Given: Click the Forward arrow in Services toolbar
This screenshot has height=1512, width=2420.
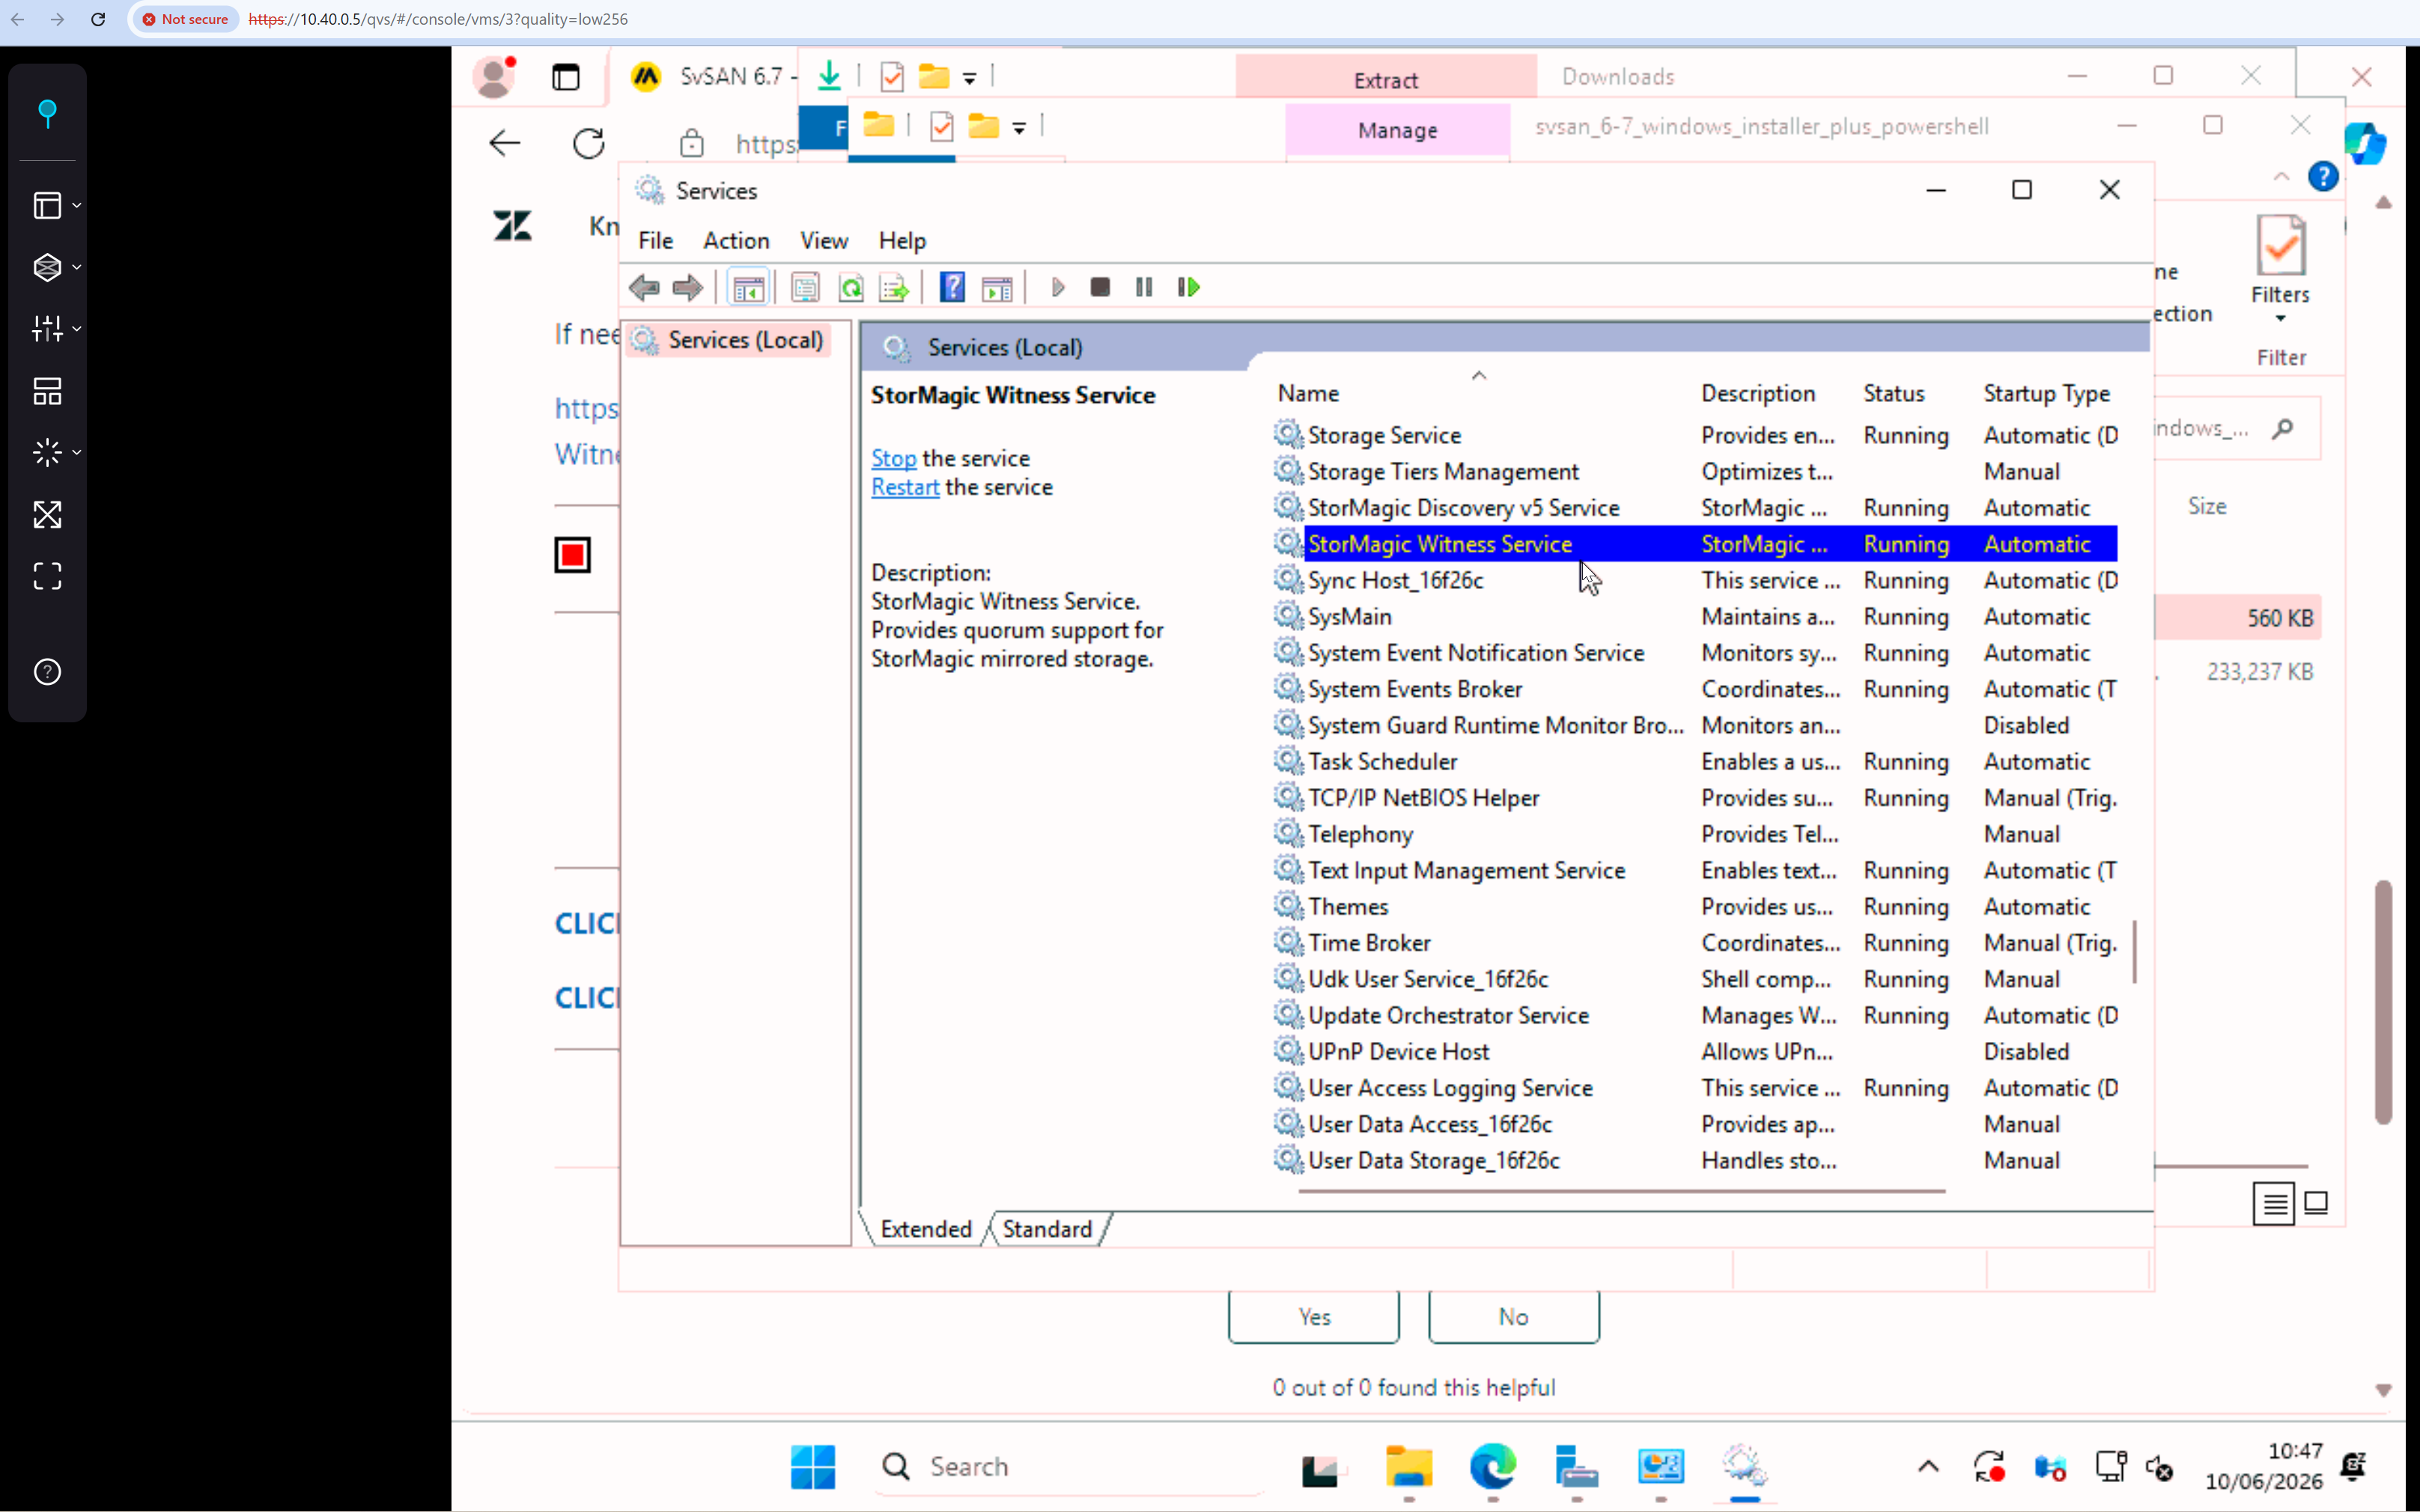Looking at the screenshot, I should 687,288.
